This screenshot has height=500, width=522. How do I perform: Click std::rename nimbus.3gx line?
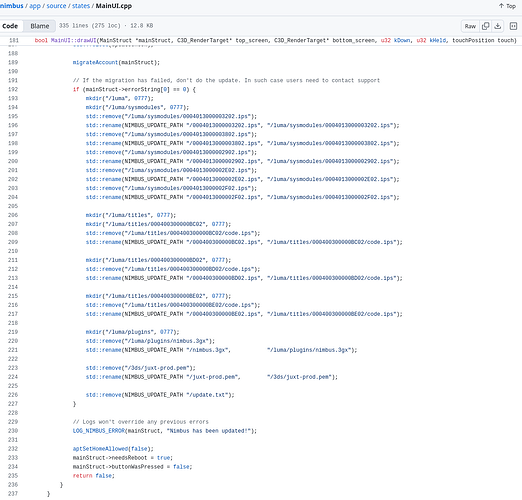[221, 350]
